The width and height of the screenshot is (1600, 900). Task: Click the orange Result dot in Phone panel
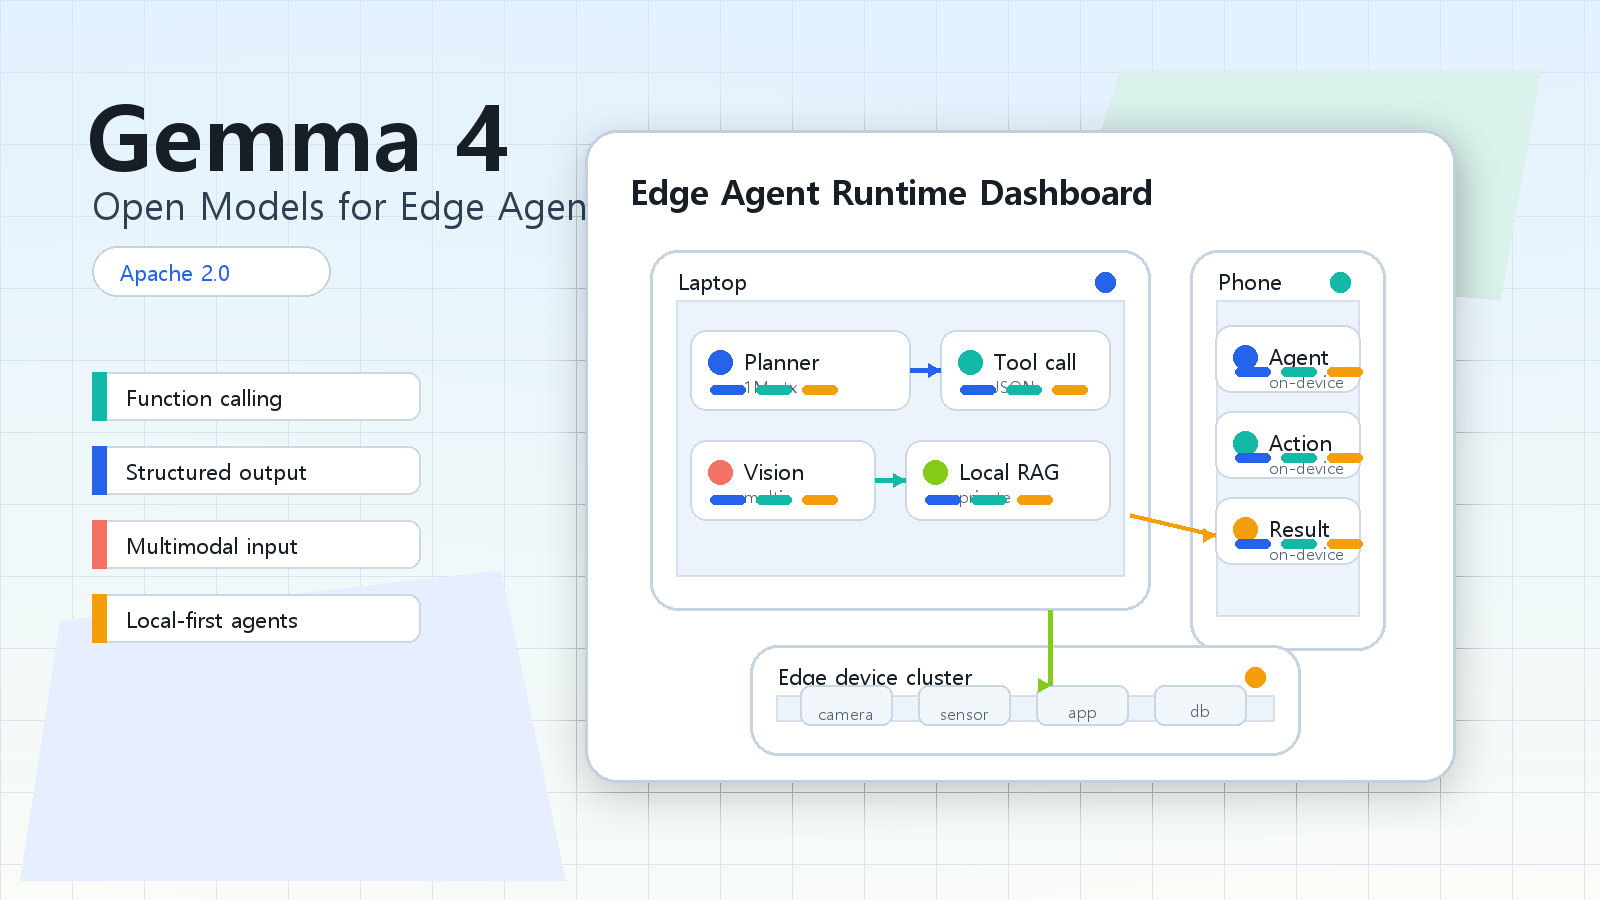(x=1245, y=529)
